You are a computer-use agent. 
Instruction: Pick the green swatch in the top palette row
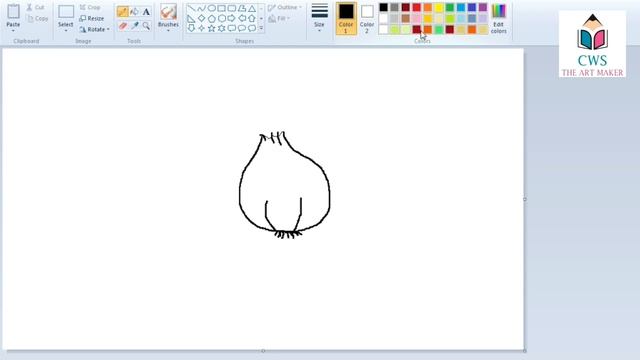(450, 7)
